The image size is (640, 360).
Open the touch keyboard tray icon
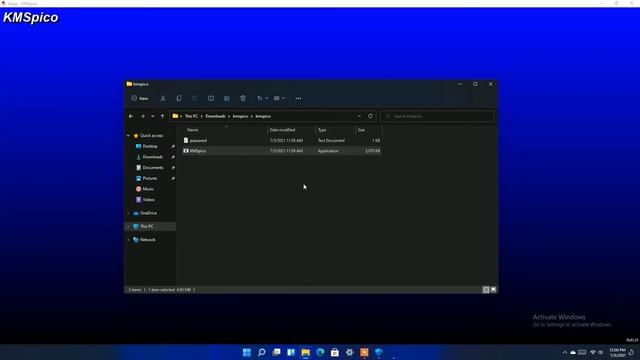point(582,353)
